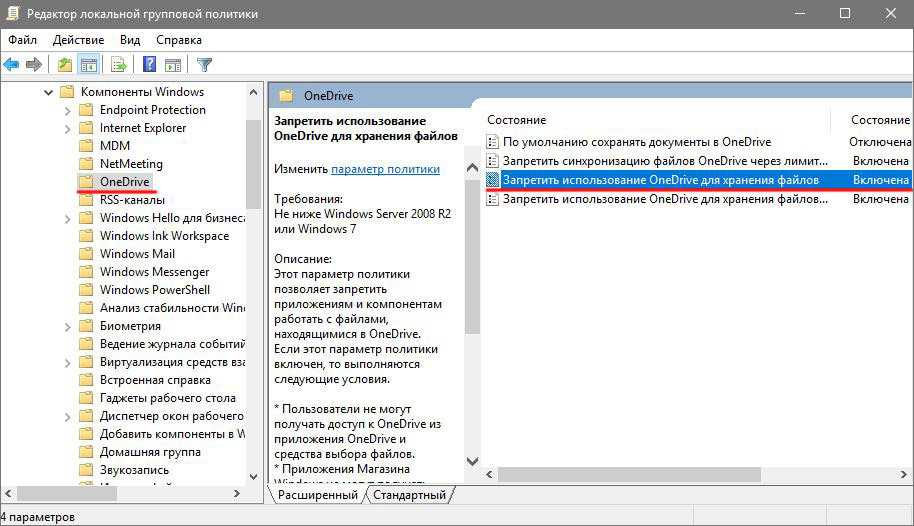Click the tree pane vertical scrollbar thumb
The width and height of the screenshot is (914, 526).
pyautogui.click(x=253, y=164)
